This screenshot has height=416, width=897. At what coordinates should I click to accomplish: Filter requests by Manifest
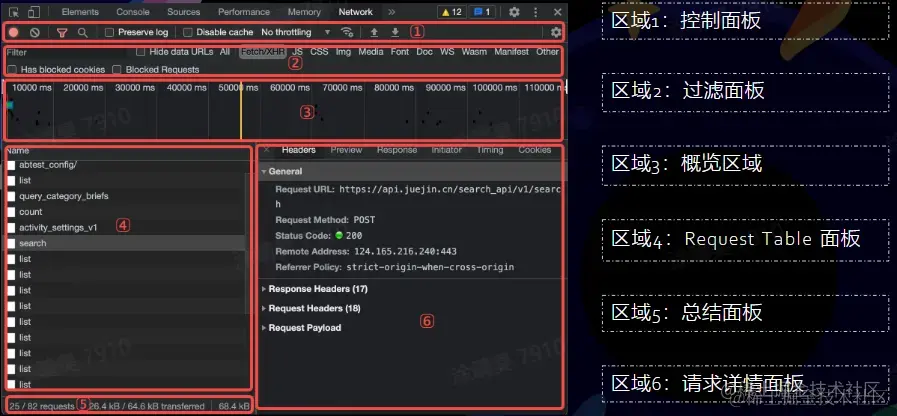click(x=511, y=51)
